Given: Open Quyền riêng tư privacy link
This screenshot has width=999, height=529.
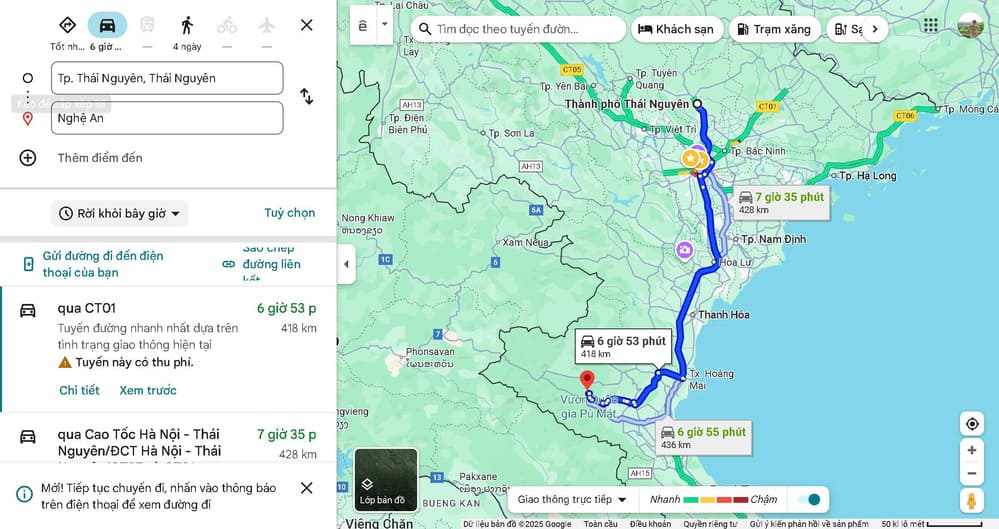Looking at the screenshot, I should [x=710, y=524].
